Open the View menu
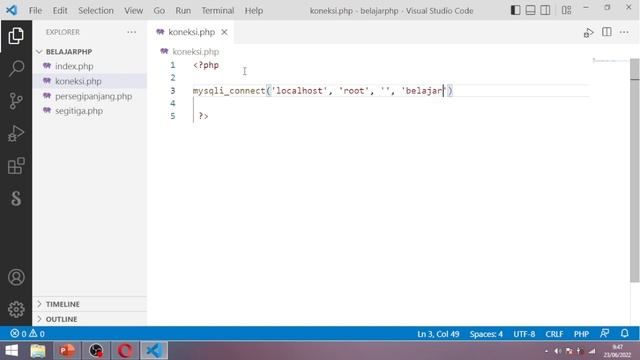Screen dimensions: 640x360 [133, 11]
